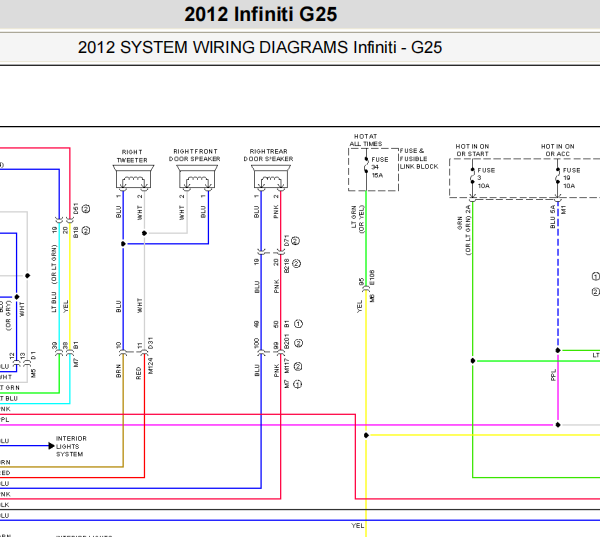Click the Right Front Door Speaker symbol
The image size is (600, 537).
click(197, 177)
